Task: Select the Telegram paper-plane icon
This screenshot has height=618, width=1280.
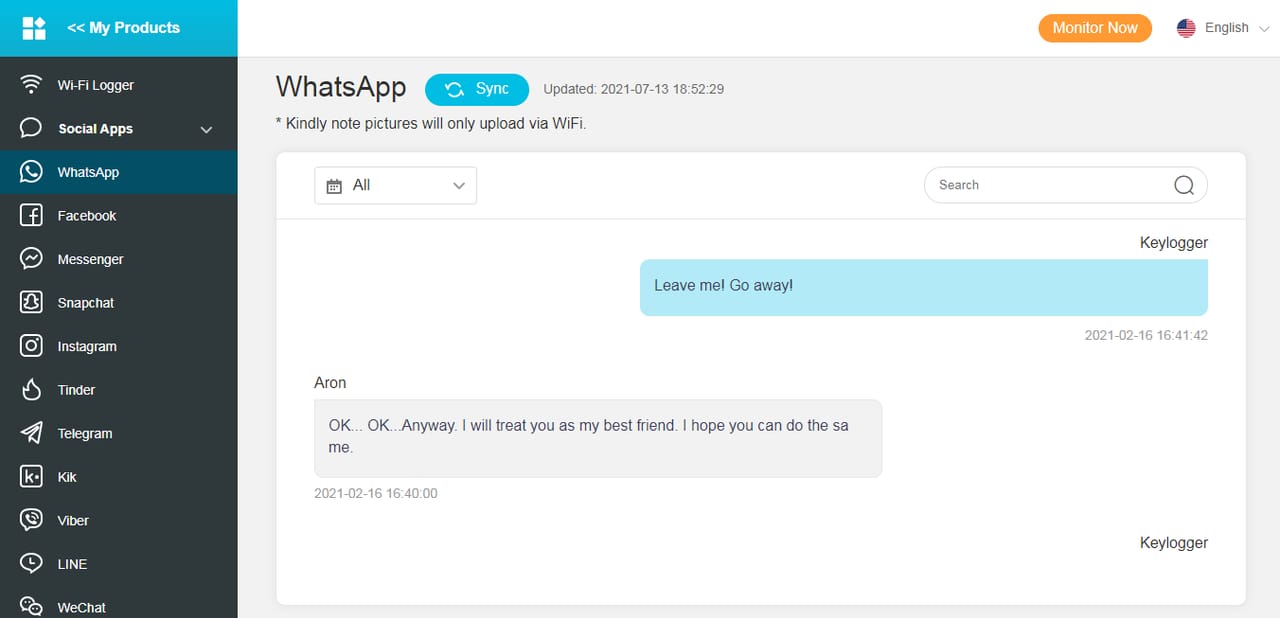Action: [x=31, y=433]
